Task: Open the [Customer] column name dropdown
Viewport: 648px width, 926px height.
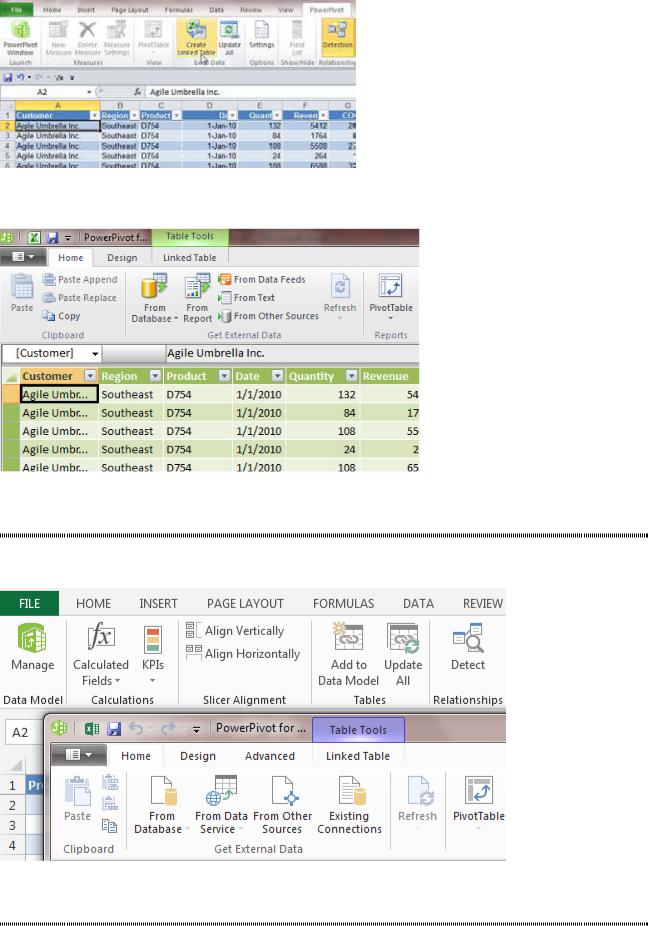Action: [x=95, y=354]
